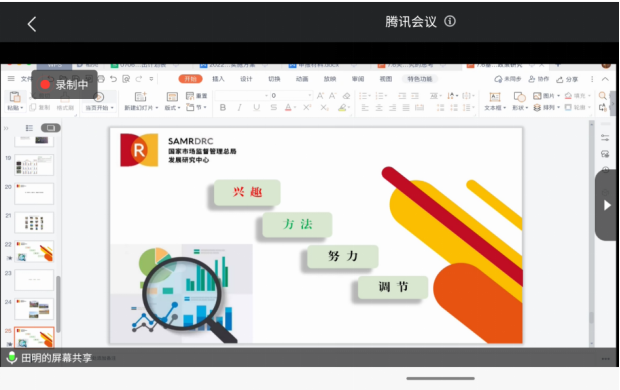Click the undo arrow in quick toolbar
Image resolution: width=620 pixels, height=390 pixels.
(x=113, y=79)
